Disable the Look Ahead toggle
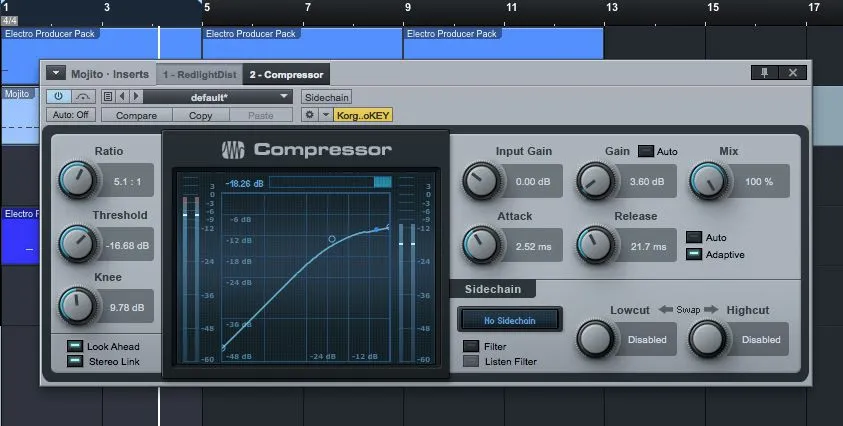Screen dimensions: 843x426 [x=74, y=347]
